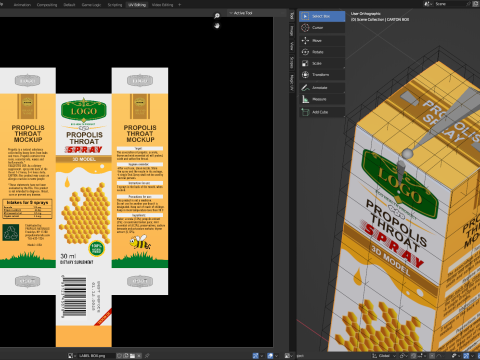Viewport: 480px width, 360px height.
Task: Open the Scopes sidebar tab
Action: [292, 63]
